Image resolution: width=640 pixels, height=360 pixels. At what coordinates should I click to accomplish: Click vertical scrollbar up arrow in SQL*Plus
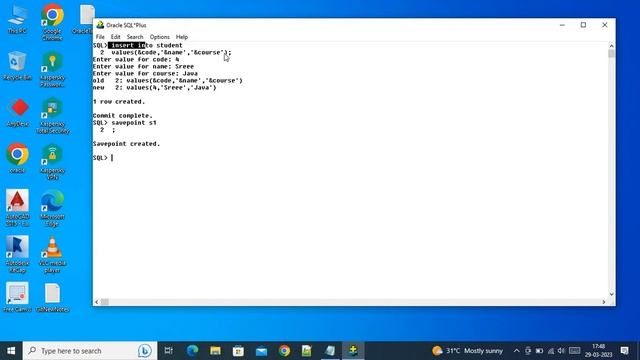611,46
